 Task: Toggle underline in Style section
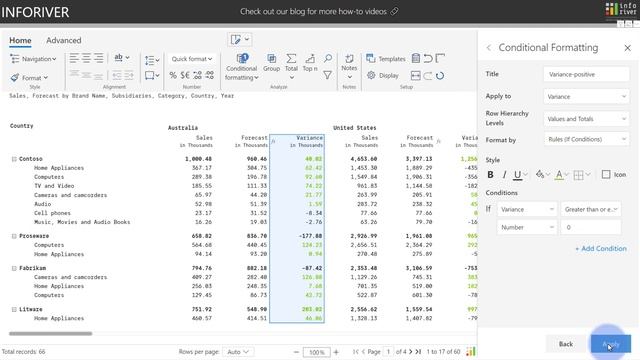pyautogui.click(x=518, y=175)
